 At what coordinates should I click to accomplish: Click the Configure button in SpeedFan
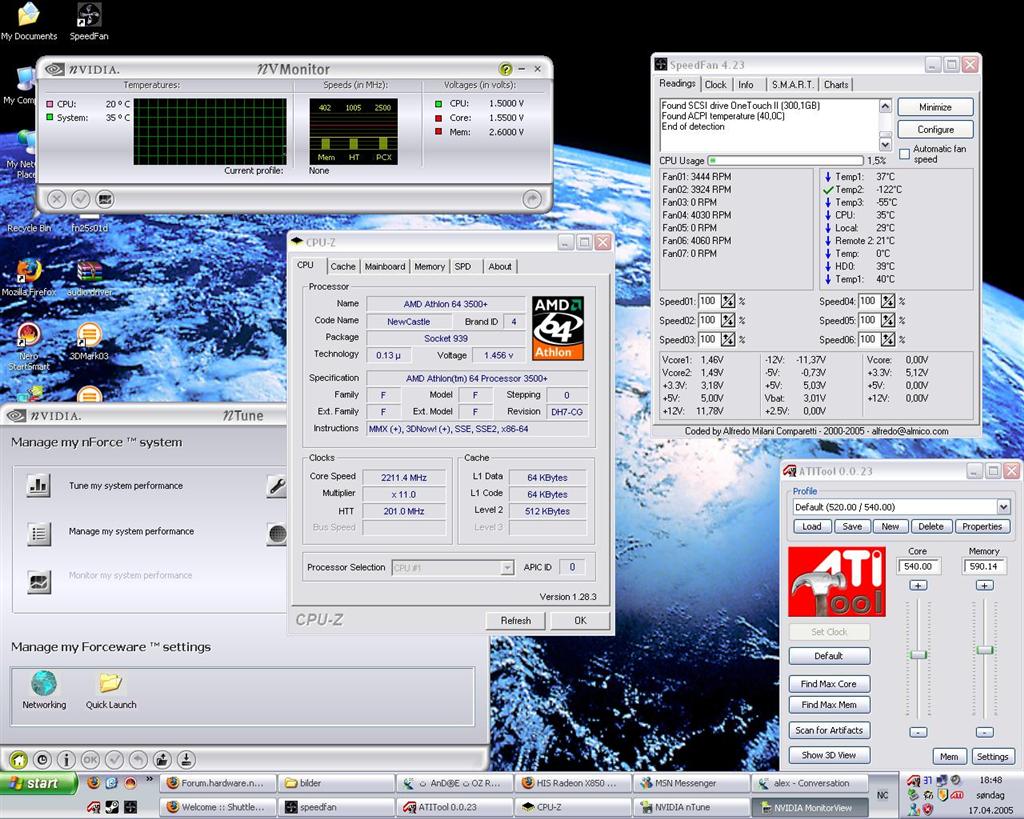(935, 129)
